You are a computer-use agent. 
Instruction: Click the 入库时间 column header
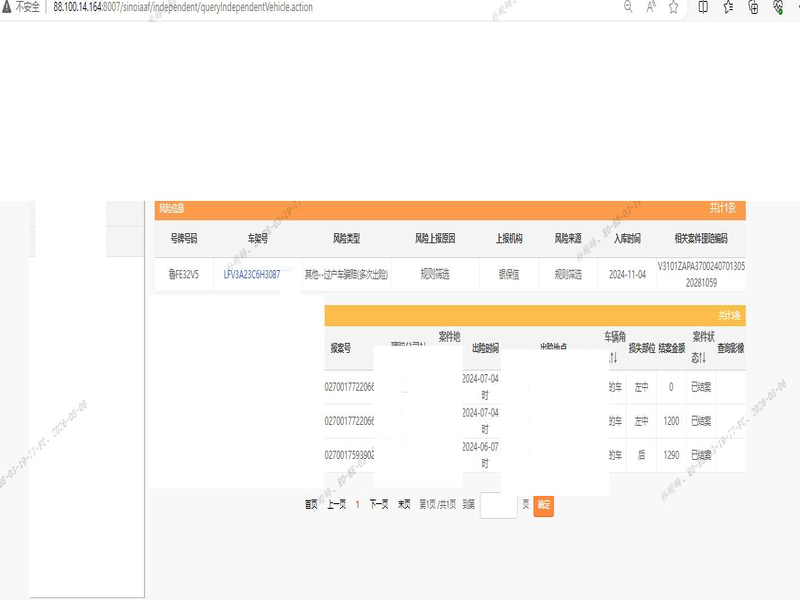[x=627, y=238]
